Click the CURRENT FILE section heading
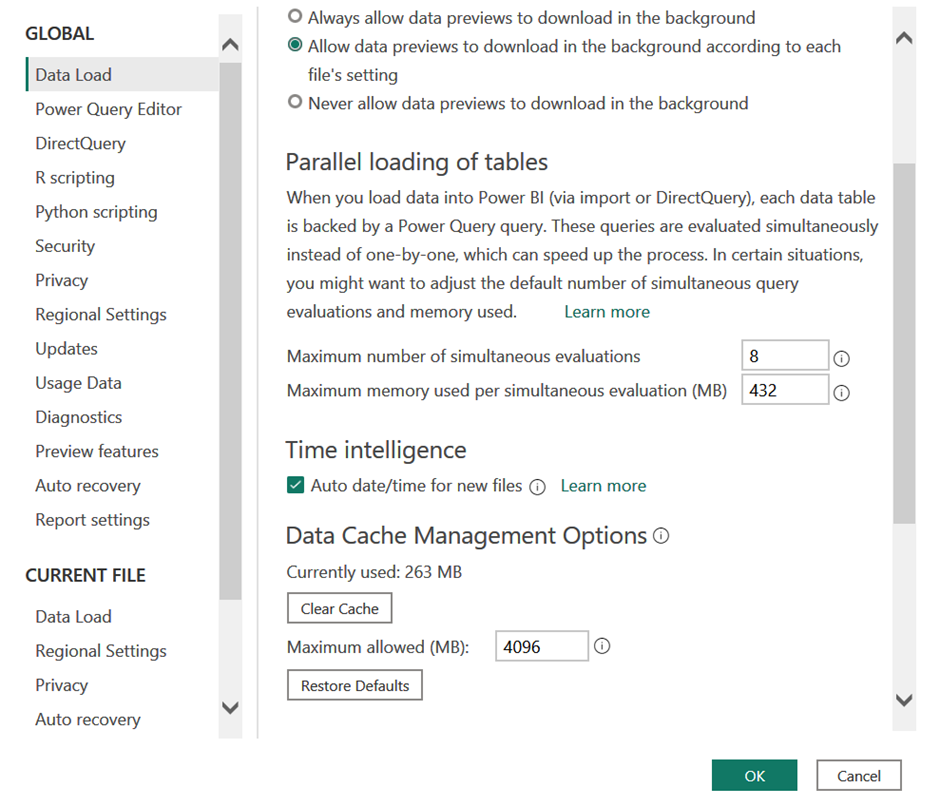 [x=85, y=575]
